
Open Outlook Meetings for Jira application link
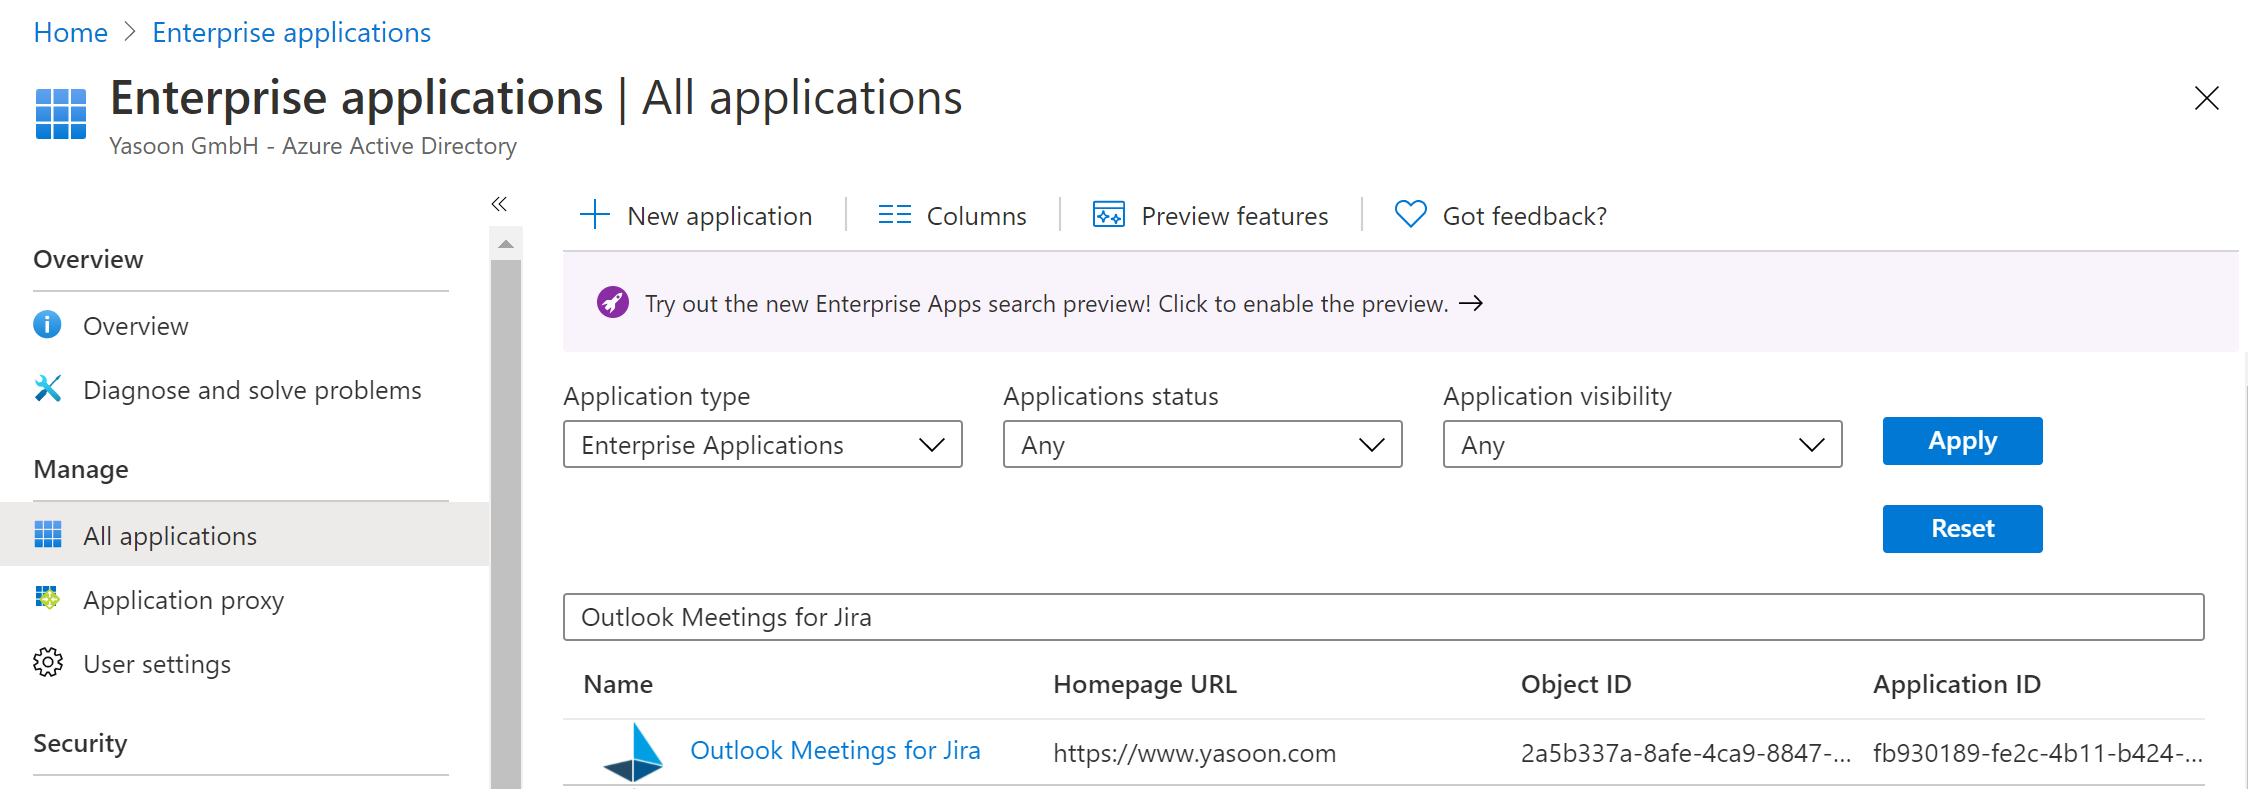[835, 751]
